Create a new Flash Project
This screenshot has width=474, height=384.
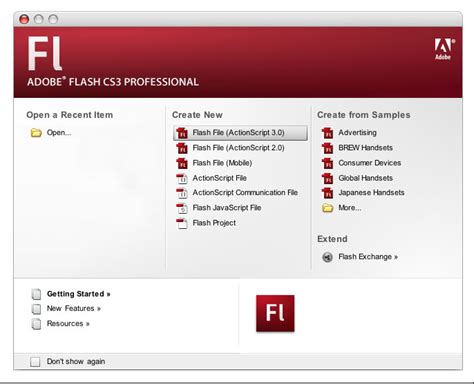pos(214,223)
